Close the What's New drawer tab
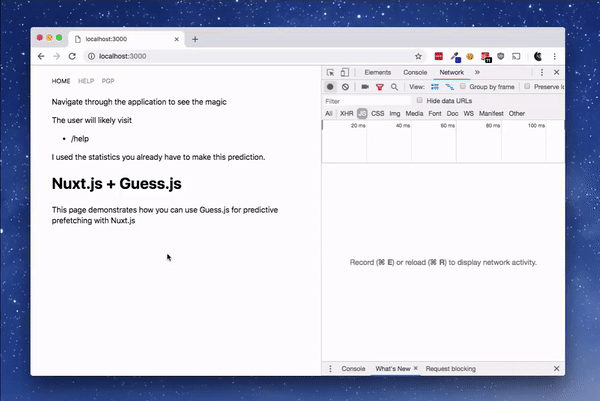 click(416, 368)
